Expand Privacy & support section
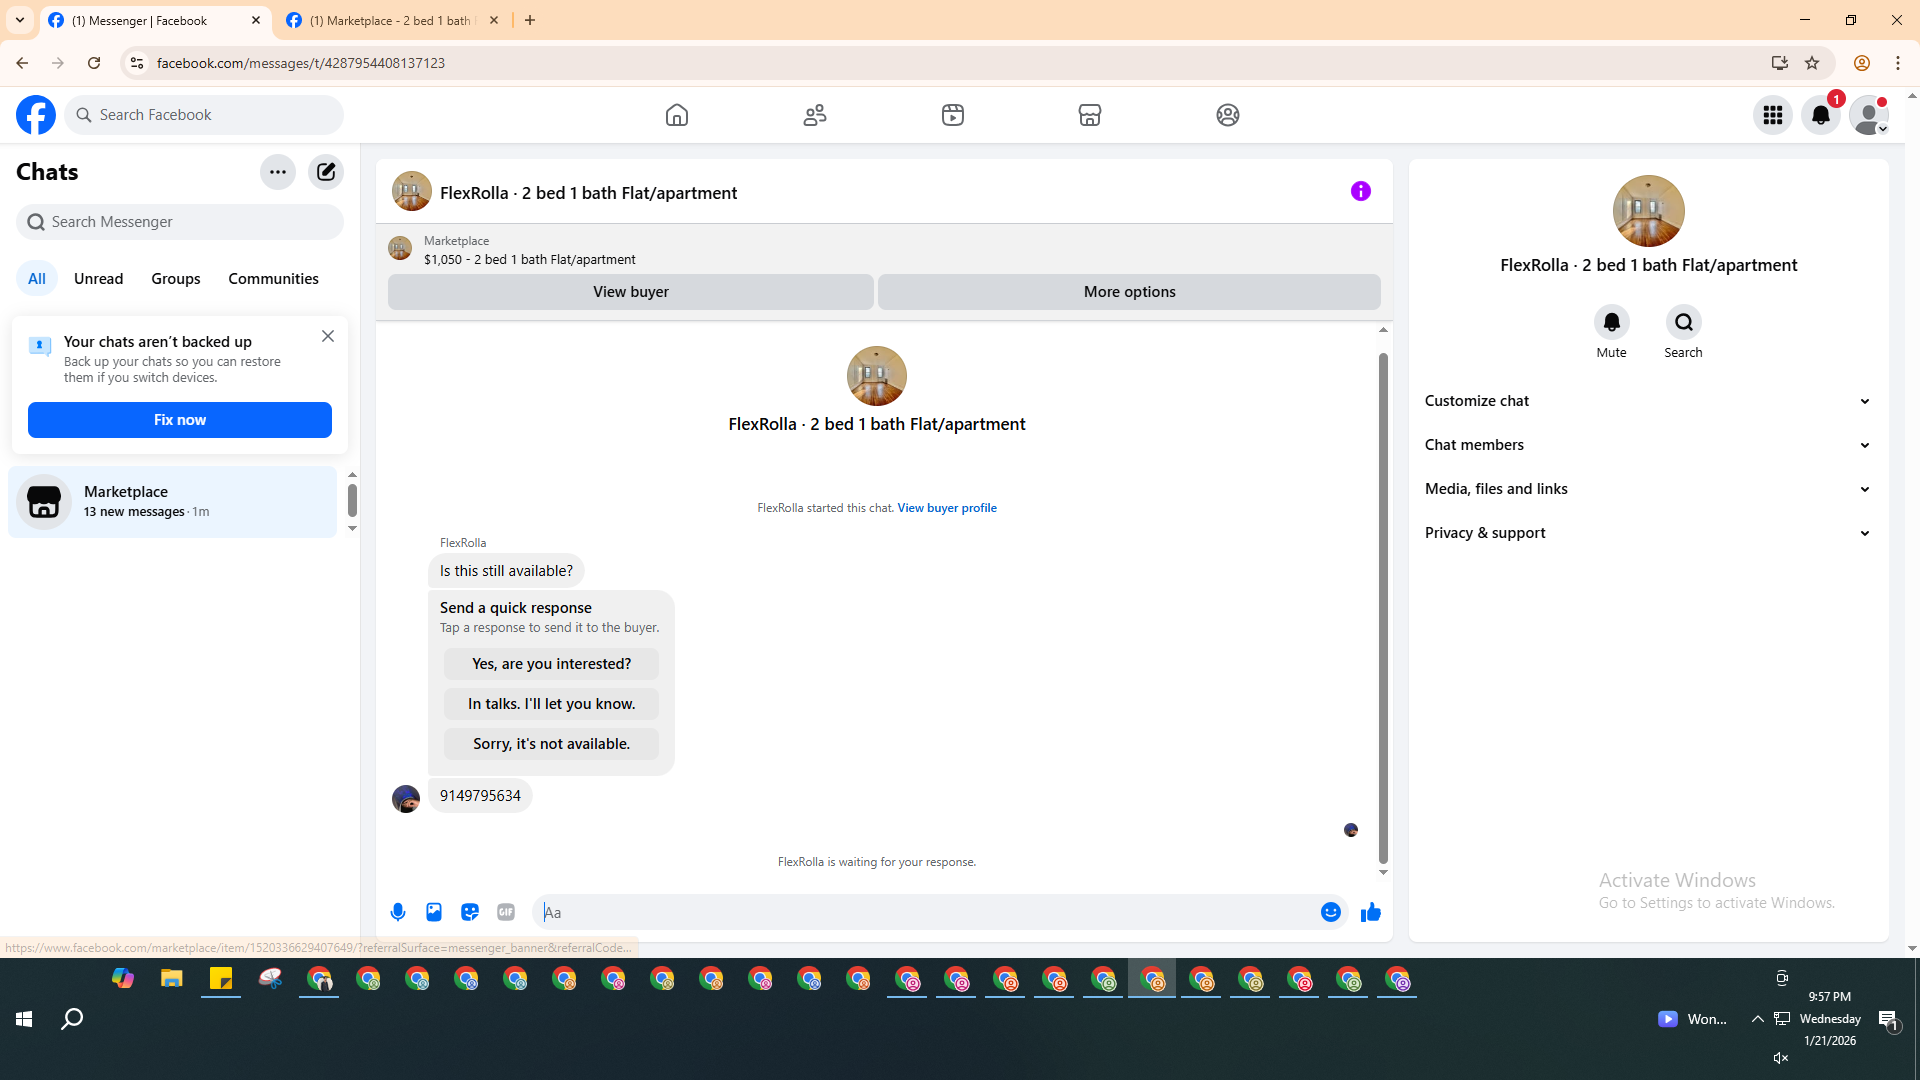Image resolution: width=1920 pixels, height=1080 pixels. click(x=1648, y=533)
